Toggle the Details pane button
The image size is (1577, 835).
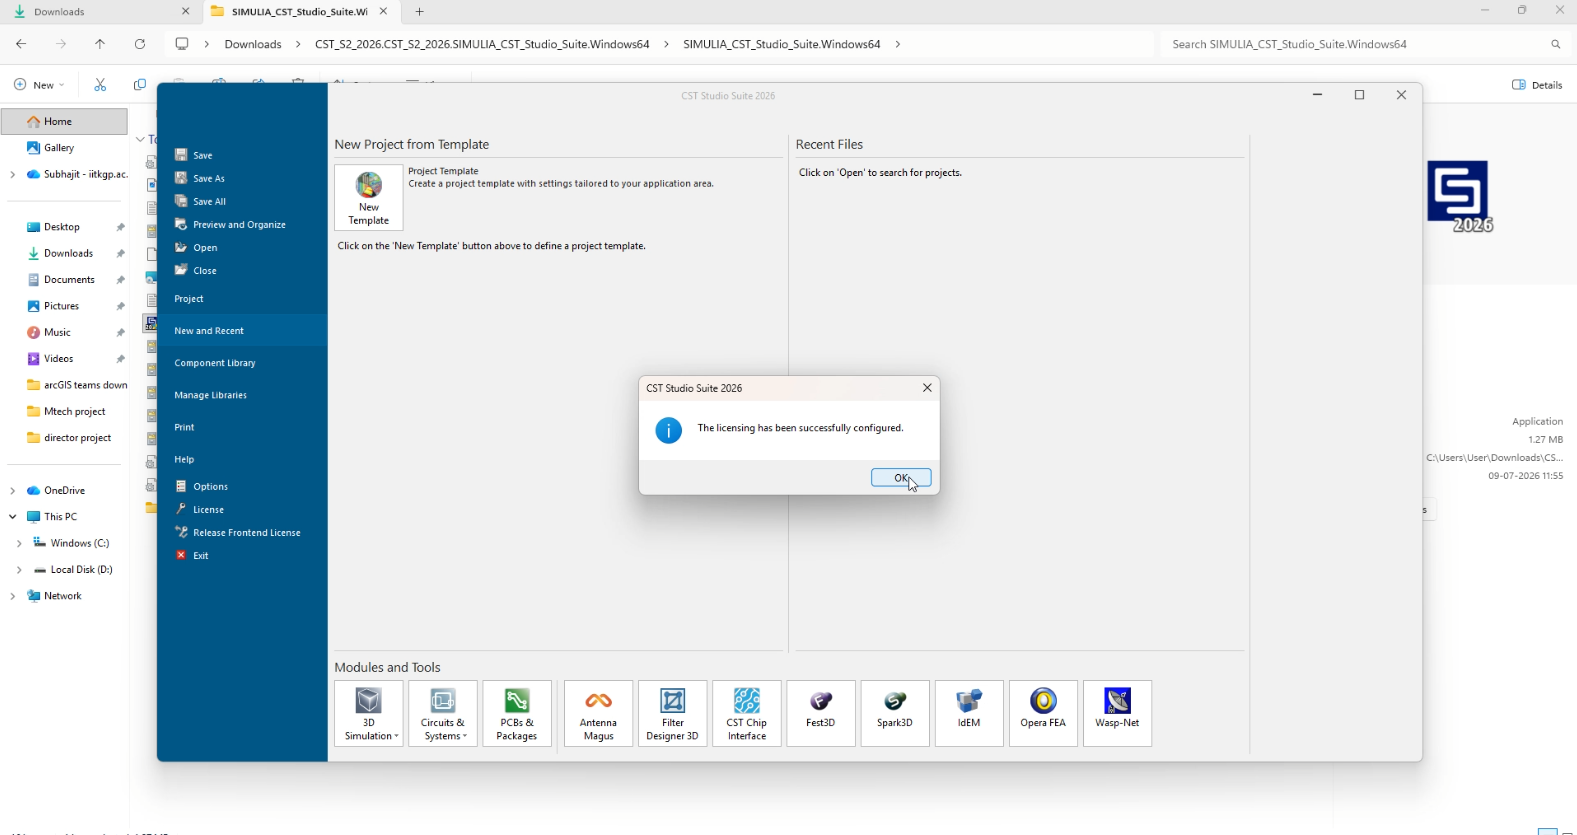pos(1538,85)
